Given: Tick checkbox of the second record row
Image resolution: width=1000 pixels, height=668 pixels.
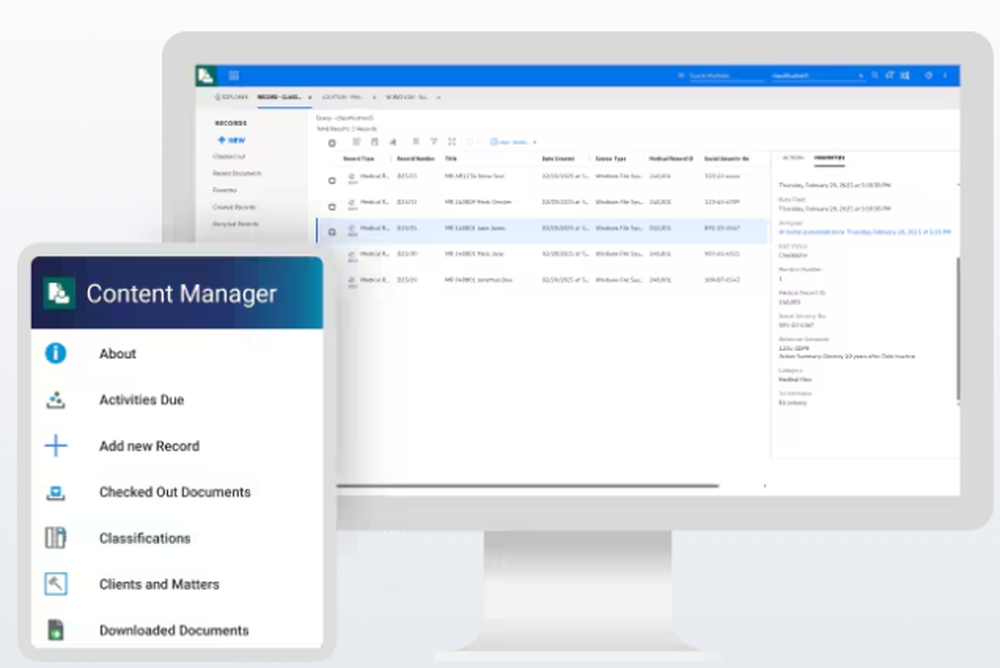Looking at the screenshot, I should (332, 207).
